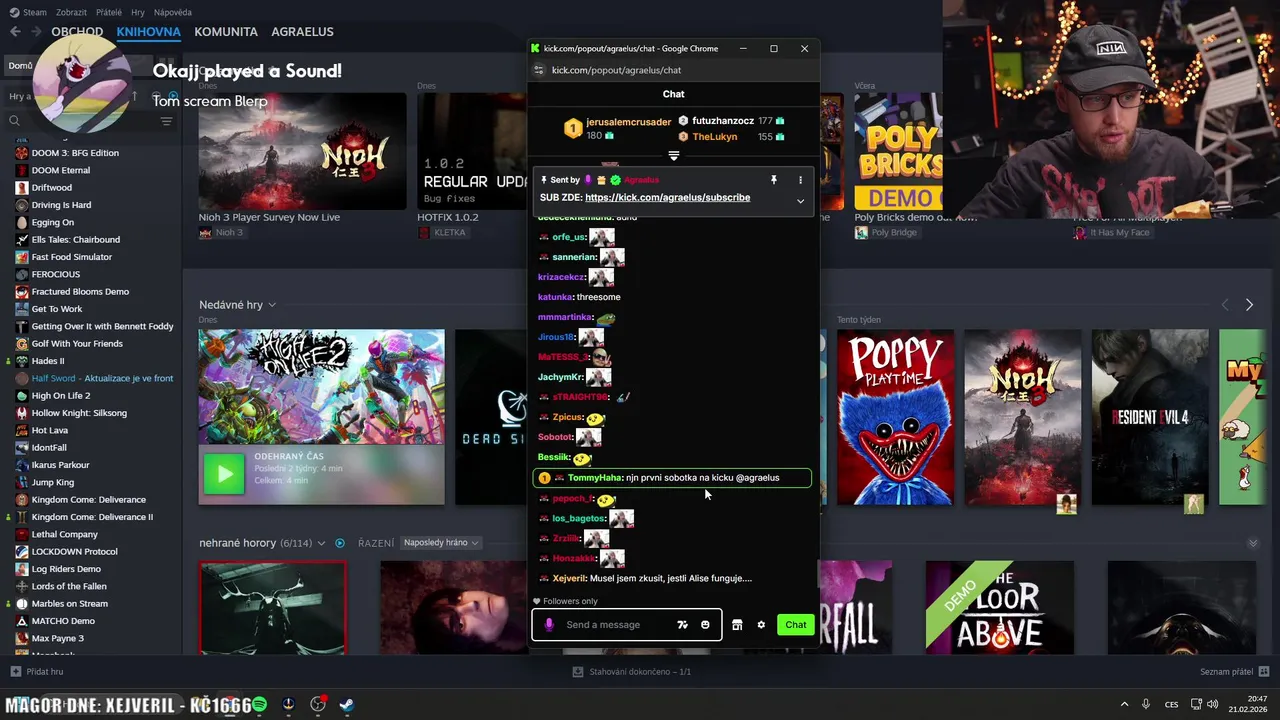The image size is (1280, 720).
Task: Click the katunka username in chat
Action: pos(555,297)
